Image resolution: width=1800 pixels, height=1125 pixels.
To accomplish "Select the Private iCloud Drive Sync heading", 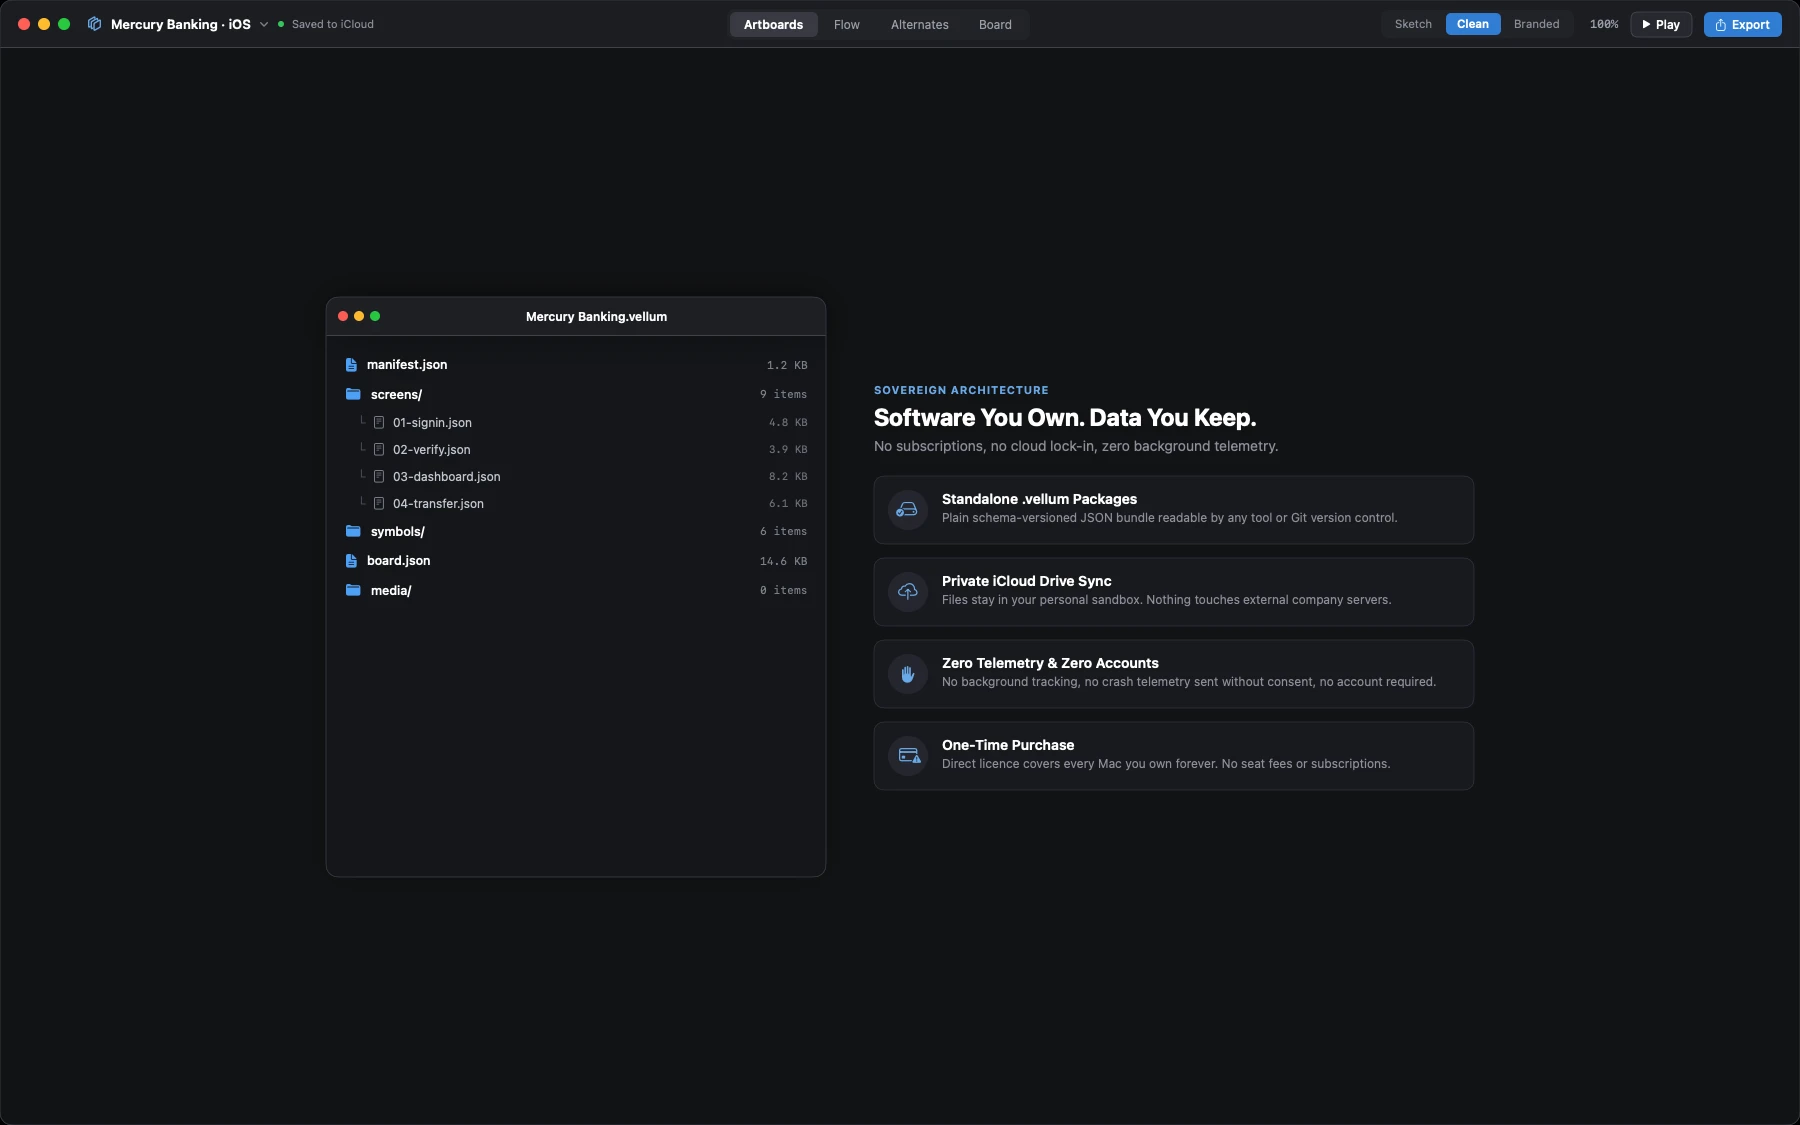I will 1026,581.
